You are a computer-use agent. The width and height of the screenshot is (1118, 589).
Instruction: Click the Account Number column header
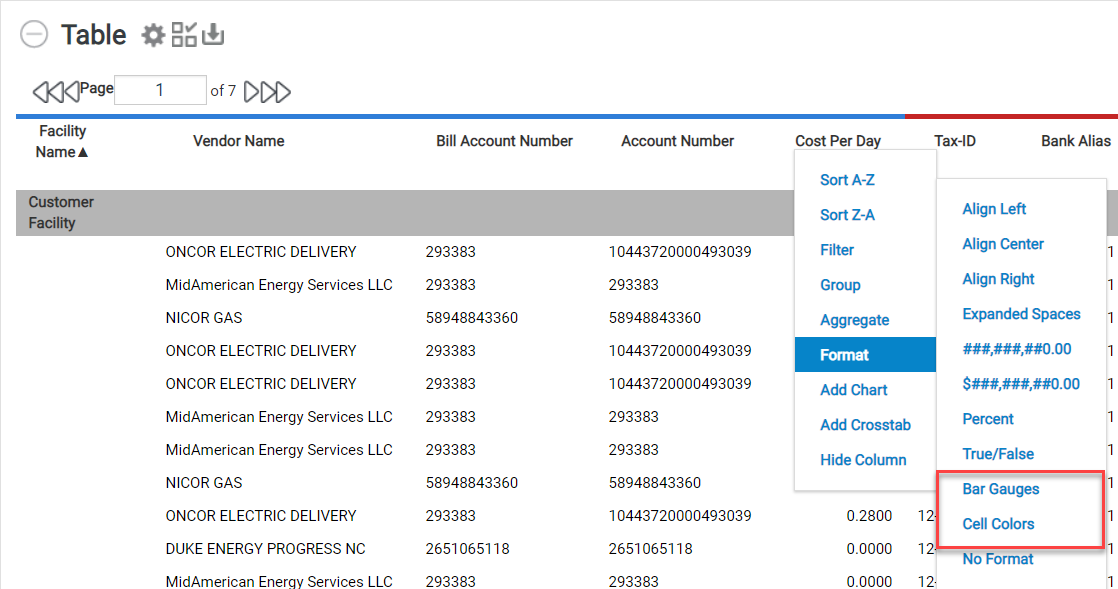click(677, 141)
